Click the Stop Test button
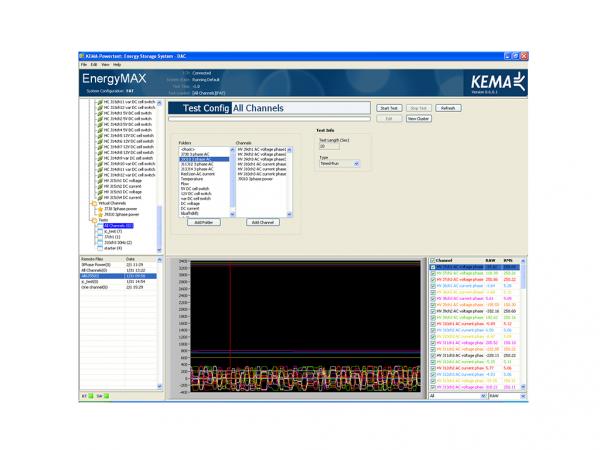This screenshot has width=600, height=450. pyautogui.click(x=419, y=108)
